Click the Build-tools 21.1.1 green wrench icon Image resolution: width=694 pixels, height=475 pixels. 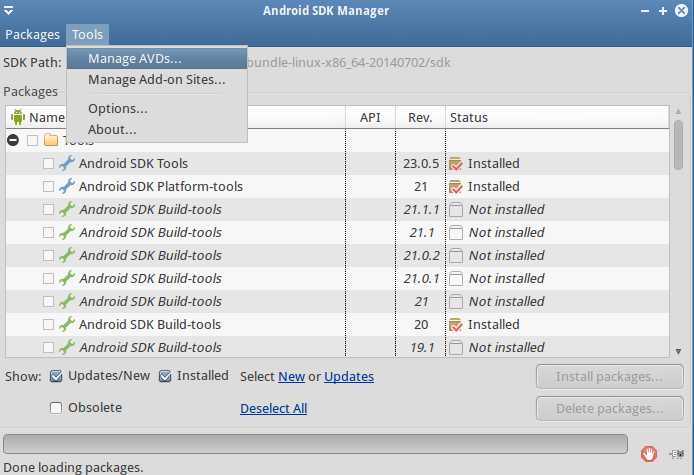(67, 209)
